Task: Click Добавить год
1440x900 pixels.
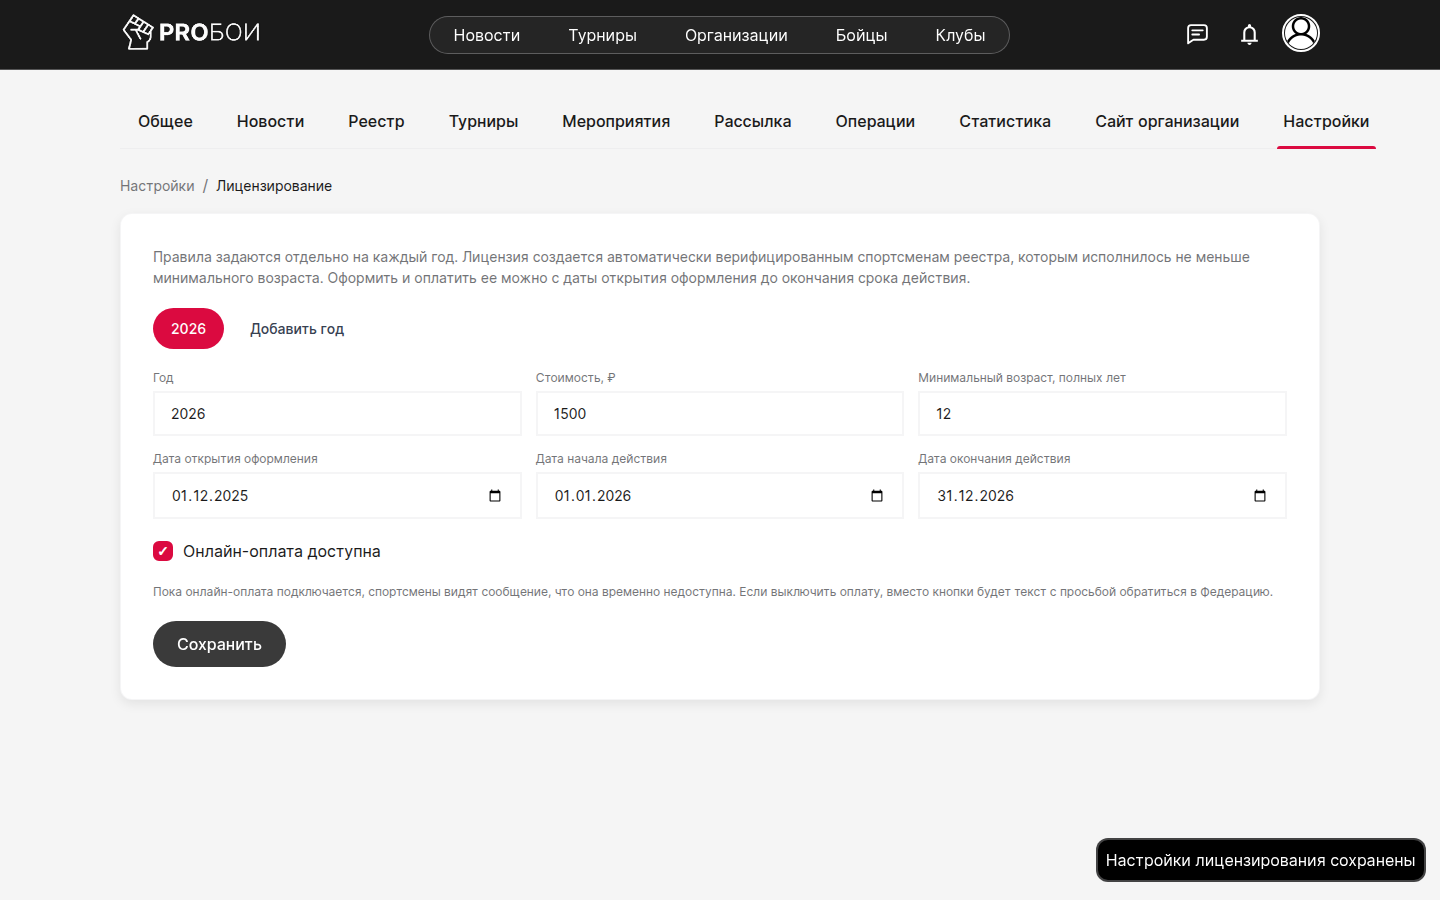Action: coord(297,329)
